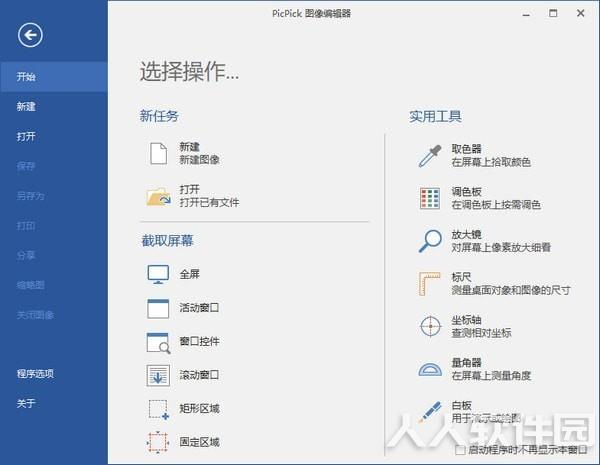The width and height of the screenshot is (600, 465).
Task: Click the color grid icon for 调色板
Action: tap(430, 198)
